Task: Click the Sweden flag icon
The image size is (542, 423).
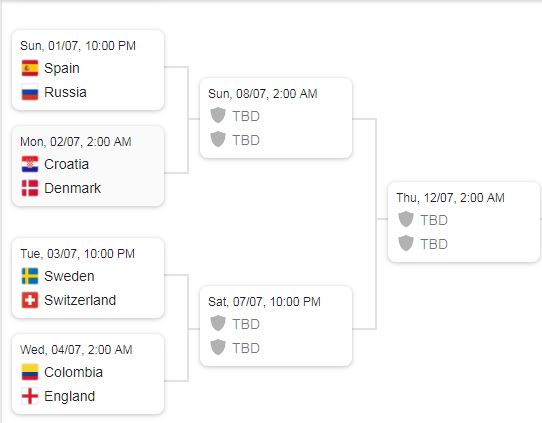Action: point(30,276)
